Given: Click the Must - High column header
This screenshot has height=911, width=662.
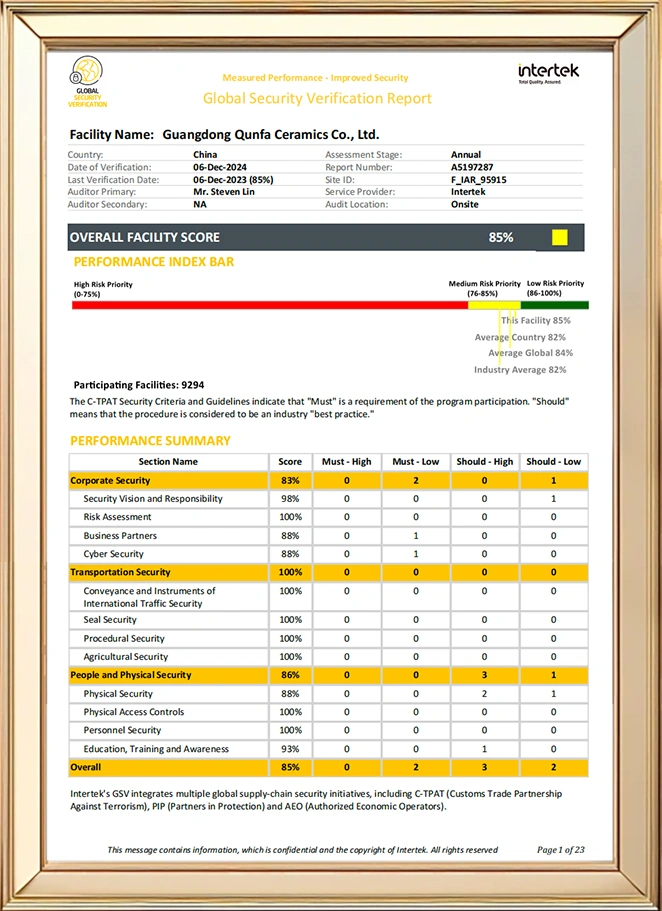Looking at the screenshot, I should pyautogui.click(x=346, y=462).
